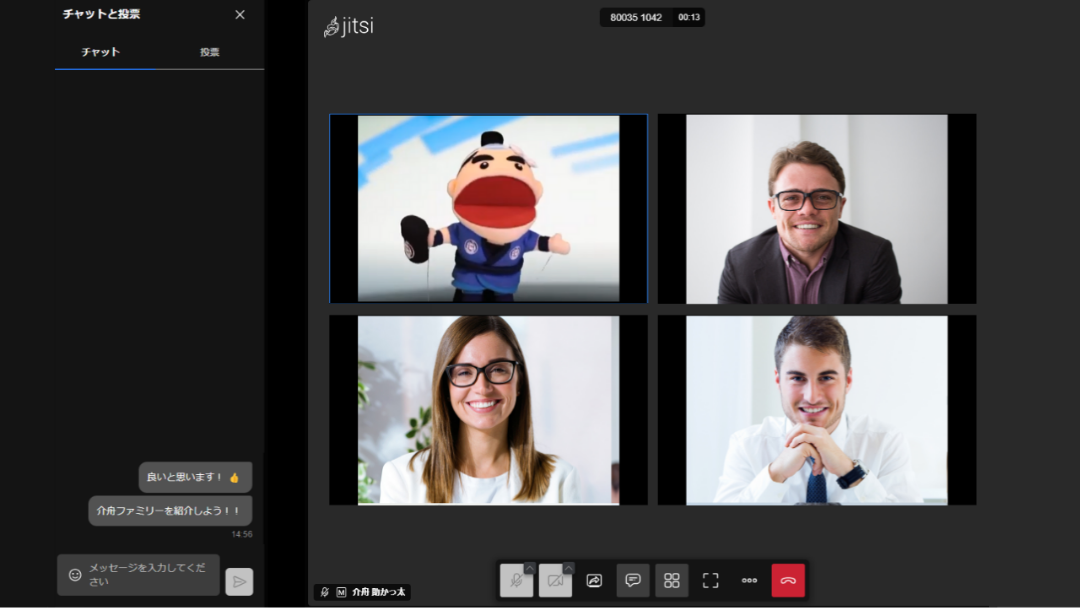This screenshot has width=1080, height=608.
Task: Start screen sharing
Action: [594, 580]
